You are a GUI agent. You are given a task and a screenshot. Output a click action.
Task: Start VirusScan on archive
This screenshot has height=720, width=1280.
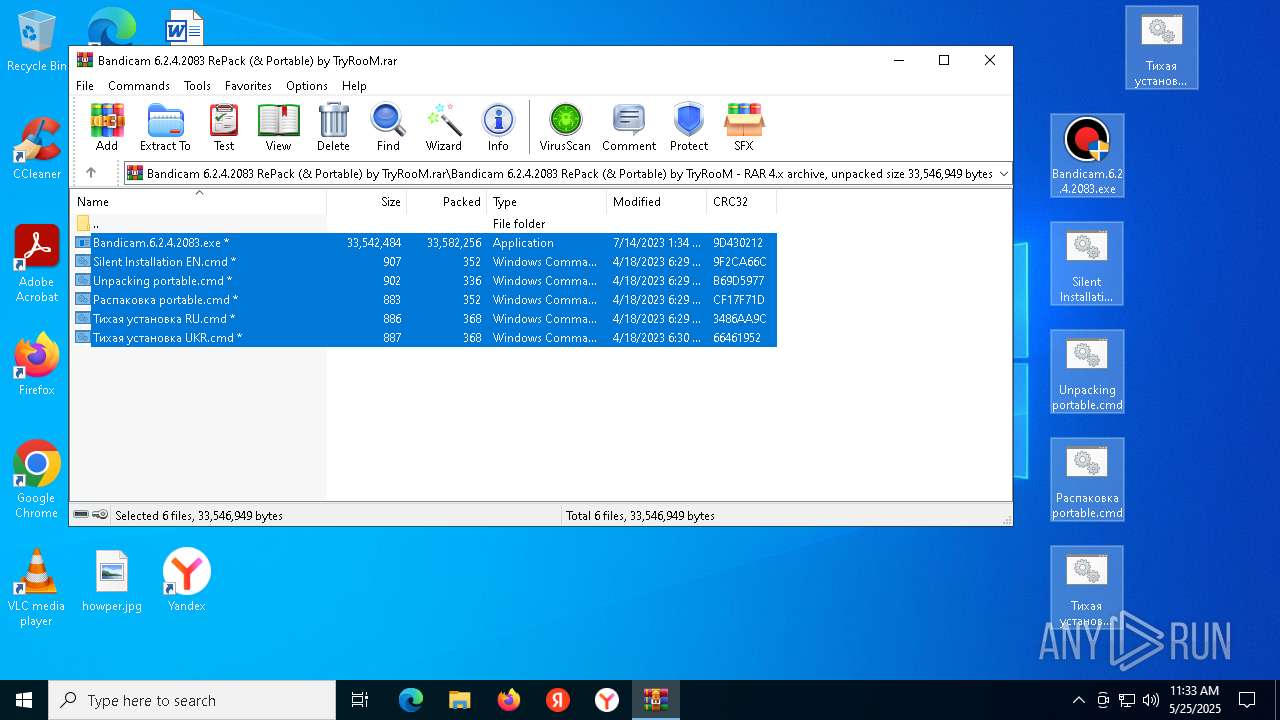(565, 127)
